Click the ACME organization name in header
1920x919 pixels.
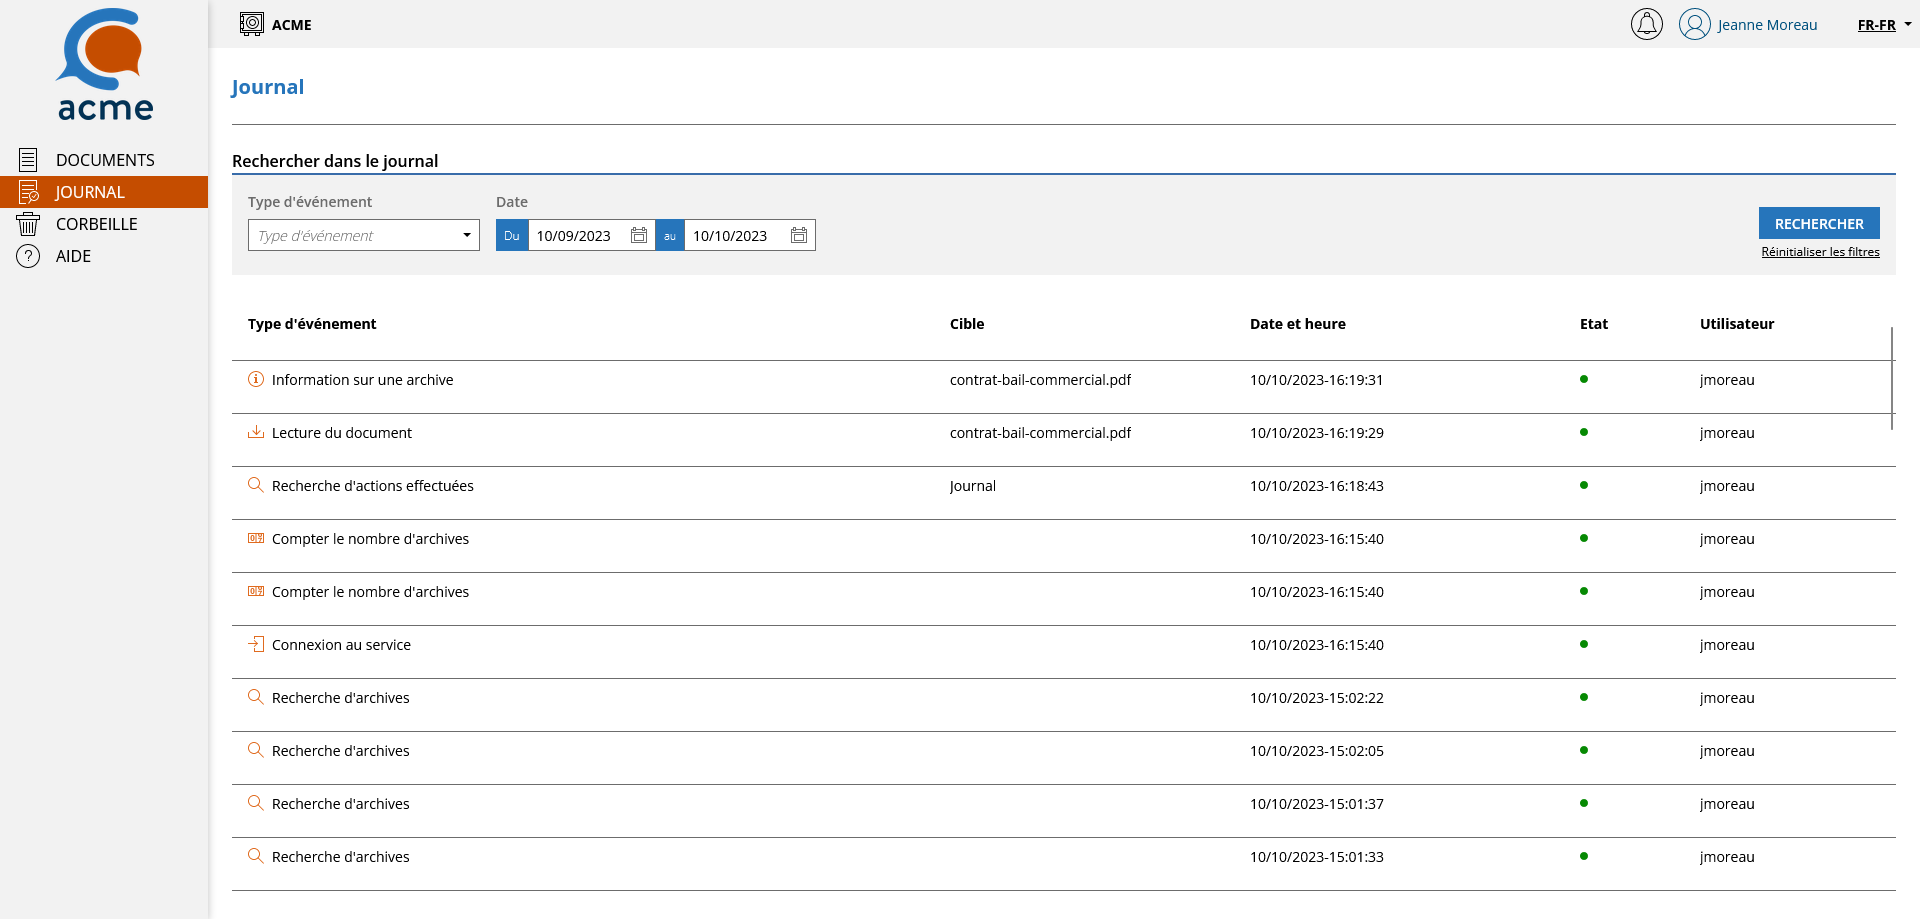[292, 25]
